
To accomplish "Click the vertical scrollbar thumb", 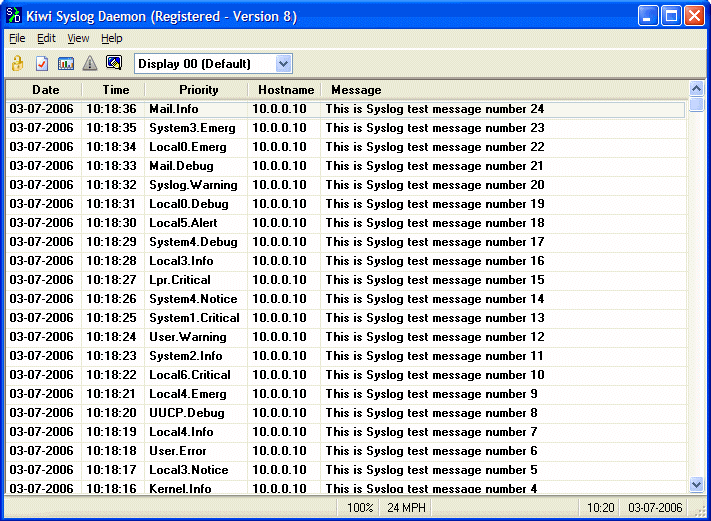I will click(696, 103).
